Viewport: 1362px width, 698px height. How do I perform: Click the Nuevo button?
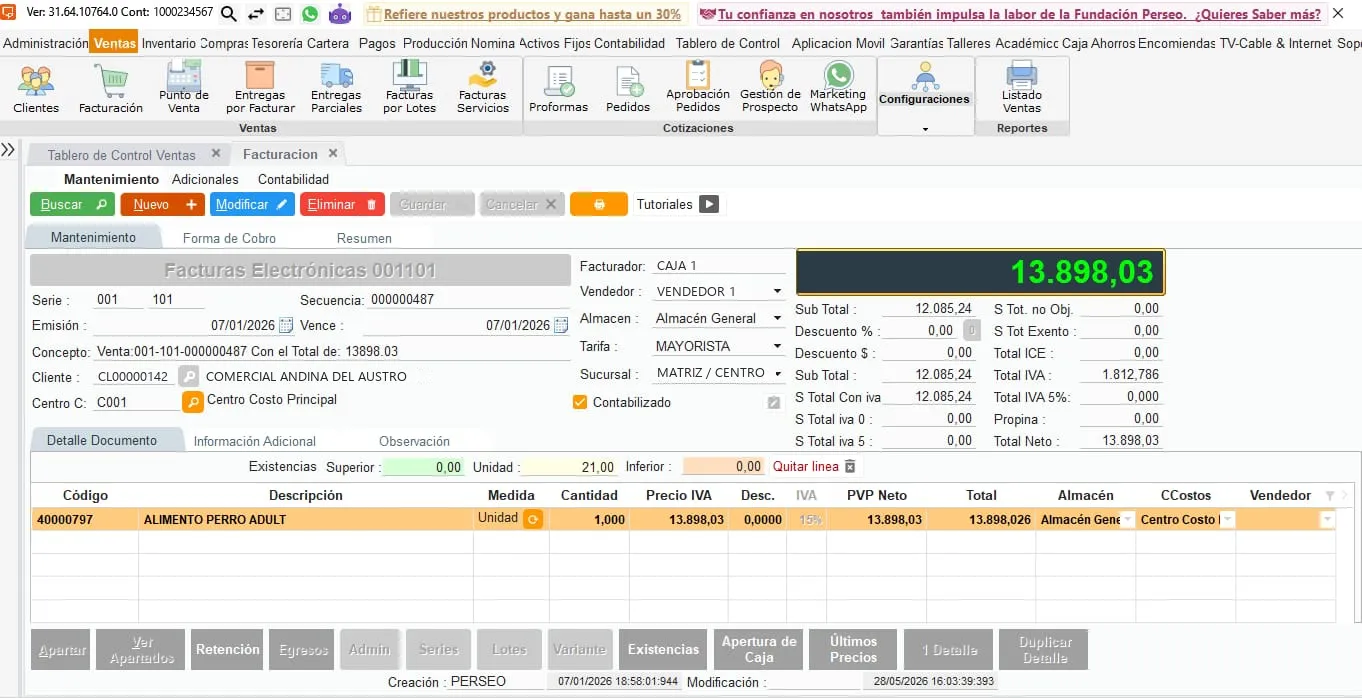pos(162,204)
